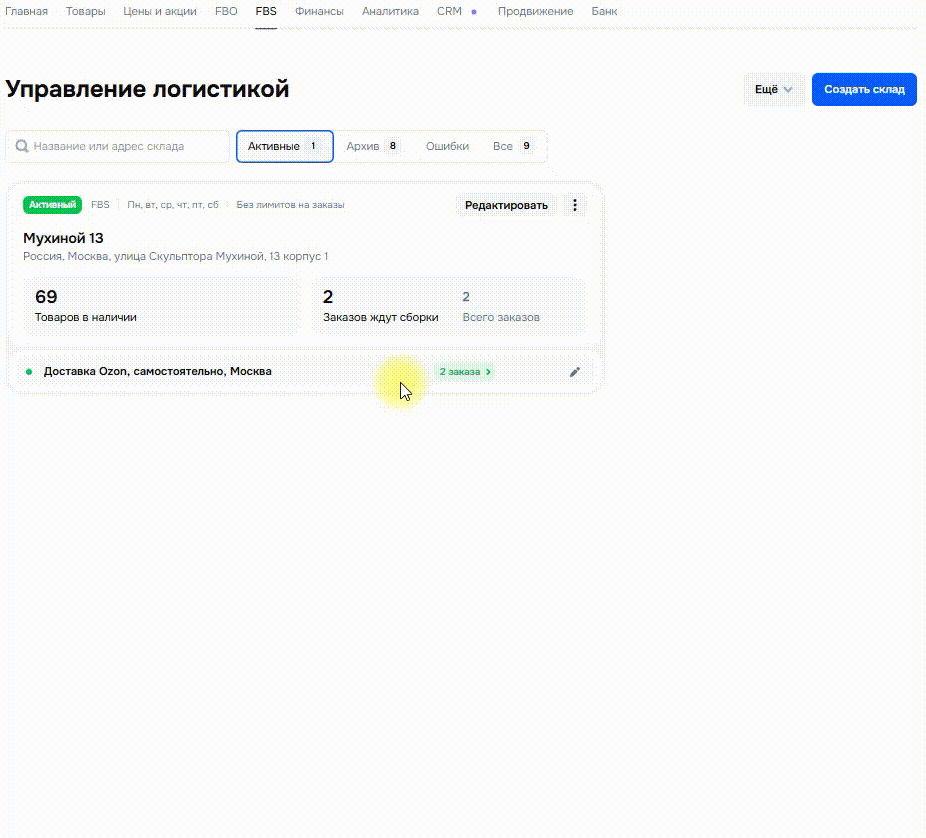Open the Ещё chevron arrow
This screenshot has width=926, height=838.
pyautogui.click(x=789, y=89)
